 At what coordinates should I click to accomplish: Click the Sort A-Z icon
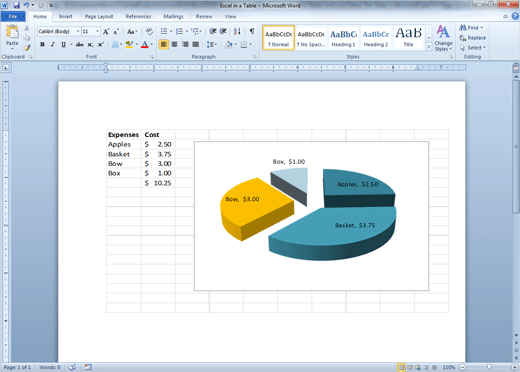(x=237, y=31)
